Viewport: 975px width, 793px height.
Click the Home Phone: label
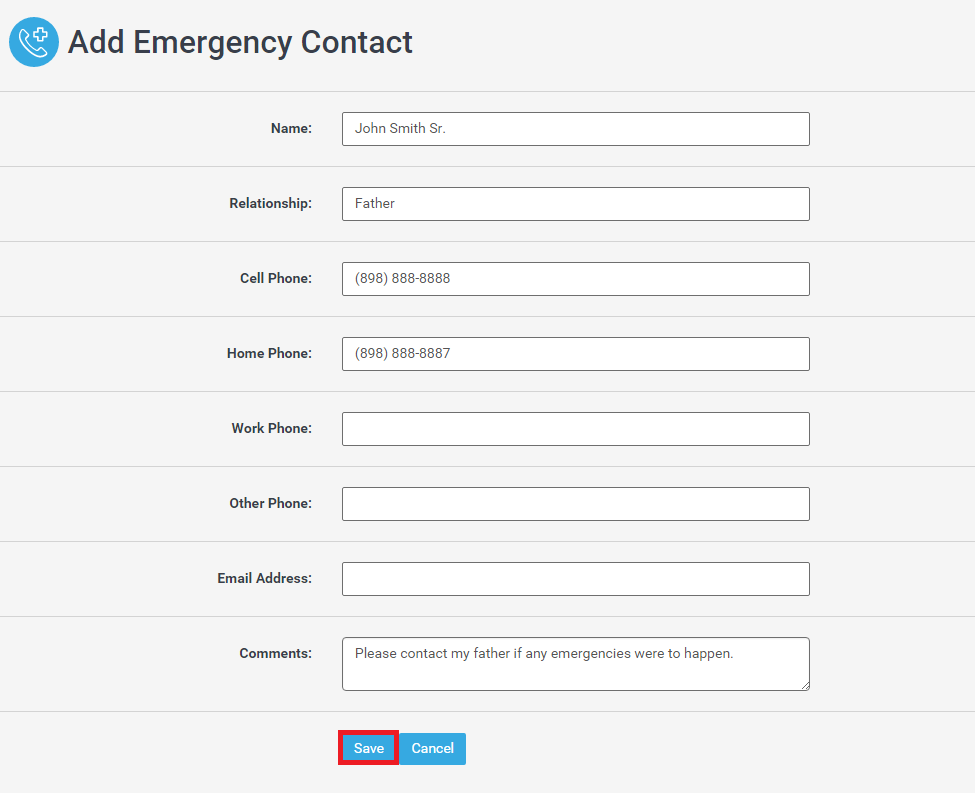(x=269, y=353)
